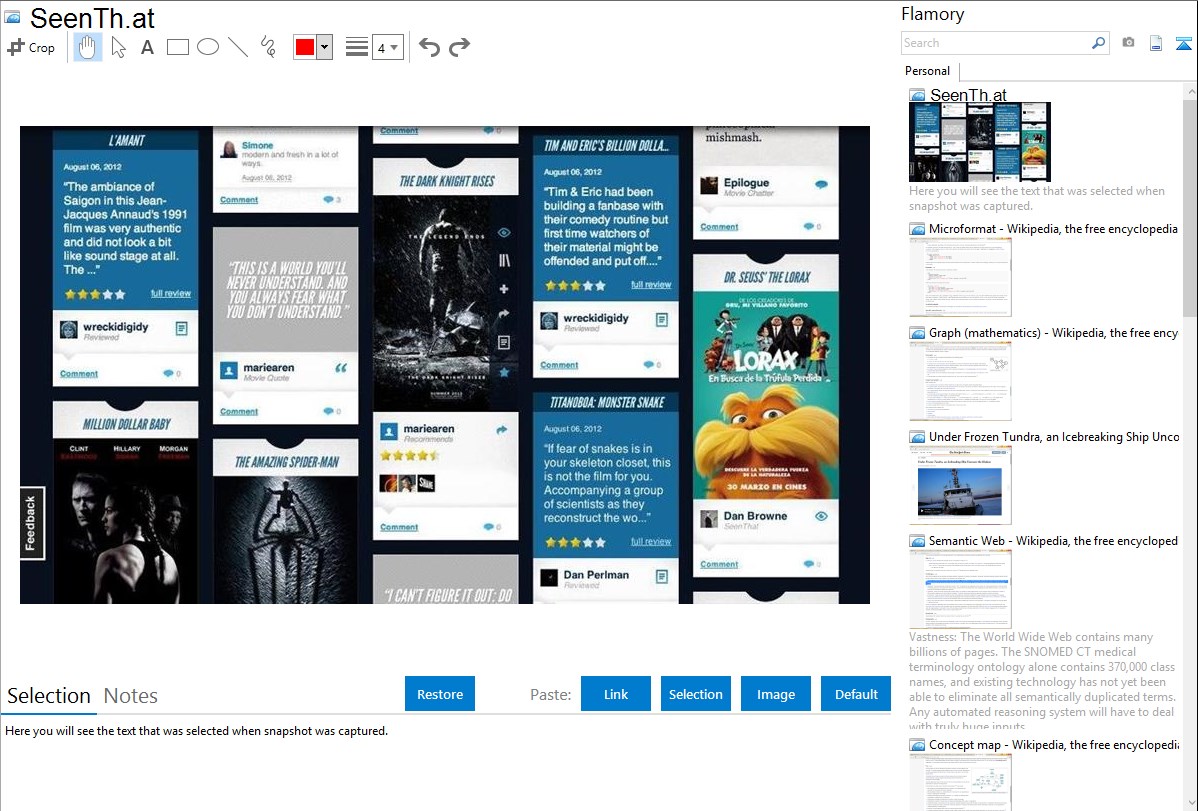Screen dimensions: 1198x811
Task: Click the Flamory search input field
Action: [x=996, y=43]
